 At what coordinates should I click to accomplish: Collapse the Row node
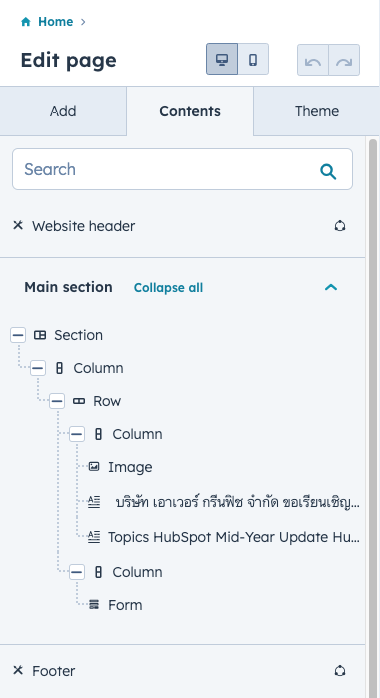point(57,401)
